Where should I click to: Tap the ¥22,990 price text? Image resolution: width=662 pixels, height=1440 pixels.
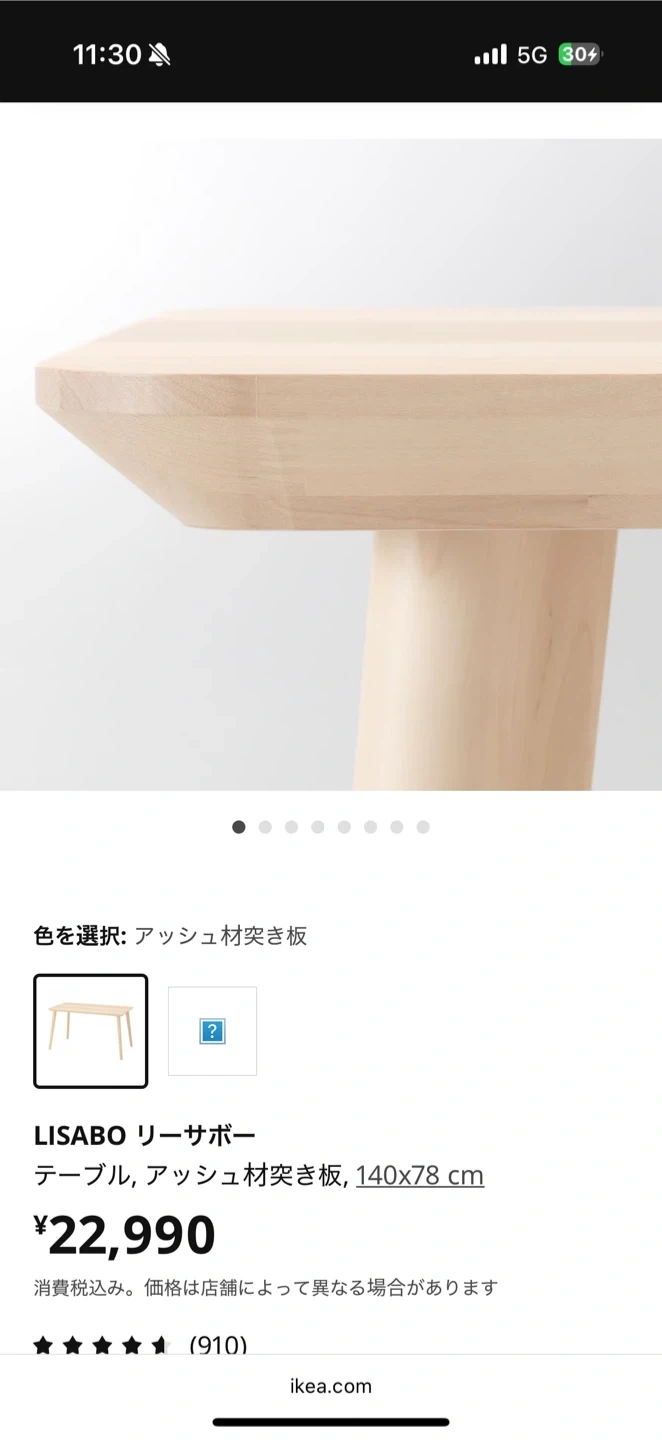tap(125, 1235)
